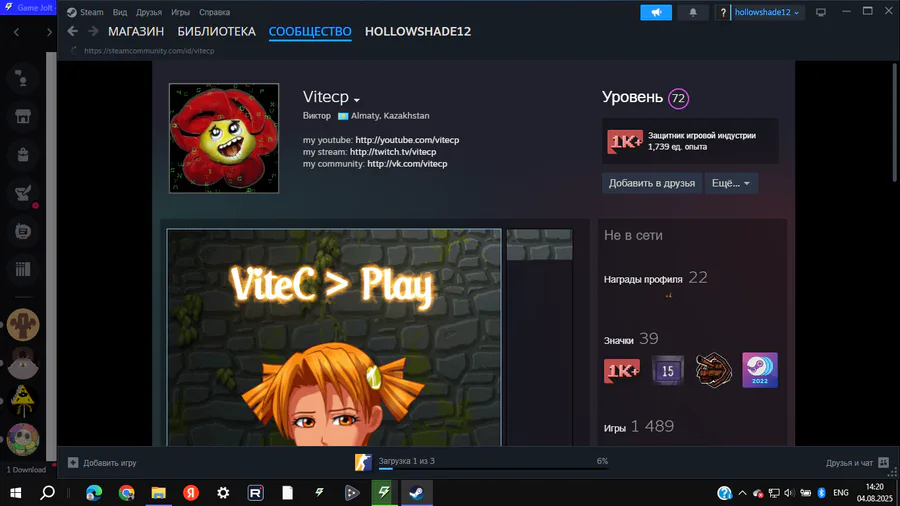The image size is (900, 506).
Task: Open the Друзья menu
Action: click(x=149, y=12)
